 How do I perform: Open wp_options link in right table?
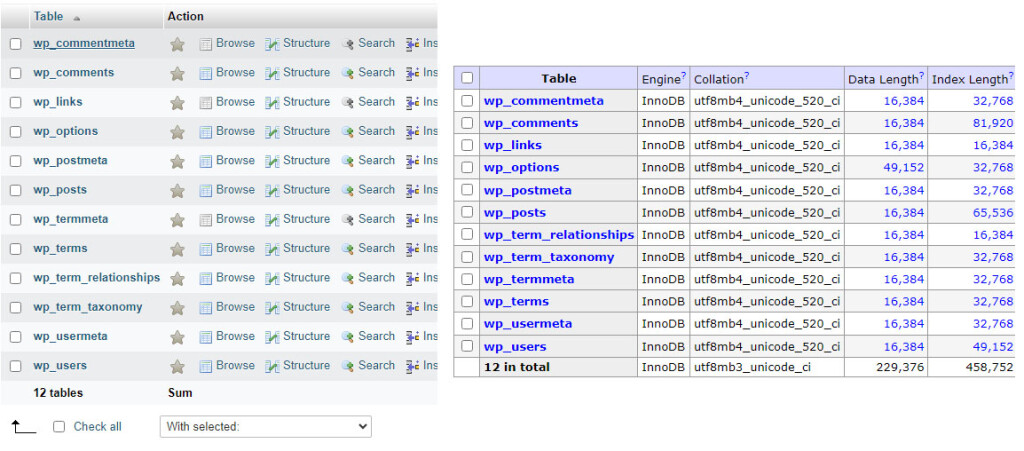[521, 167]
